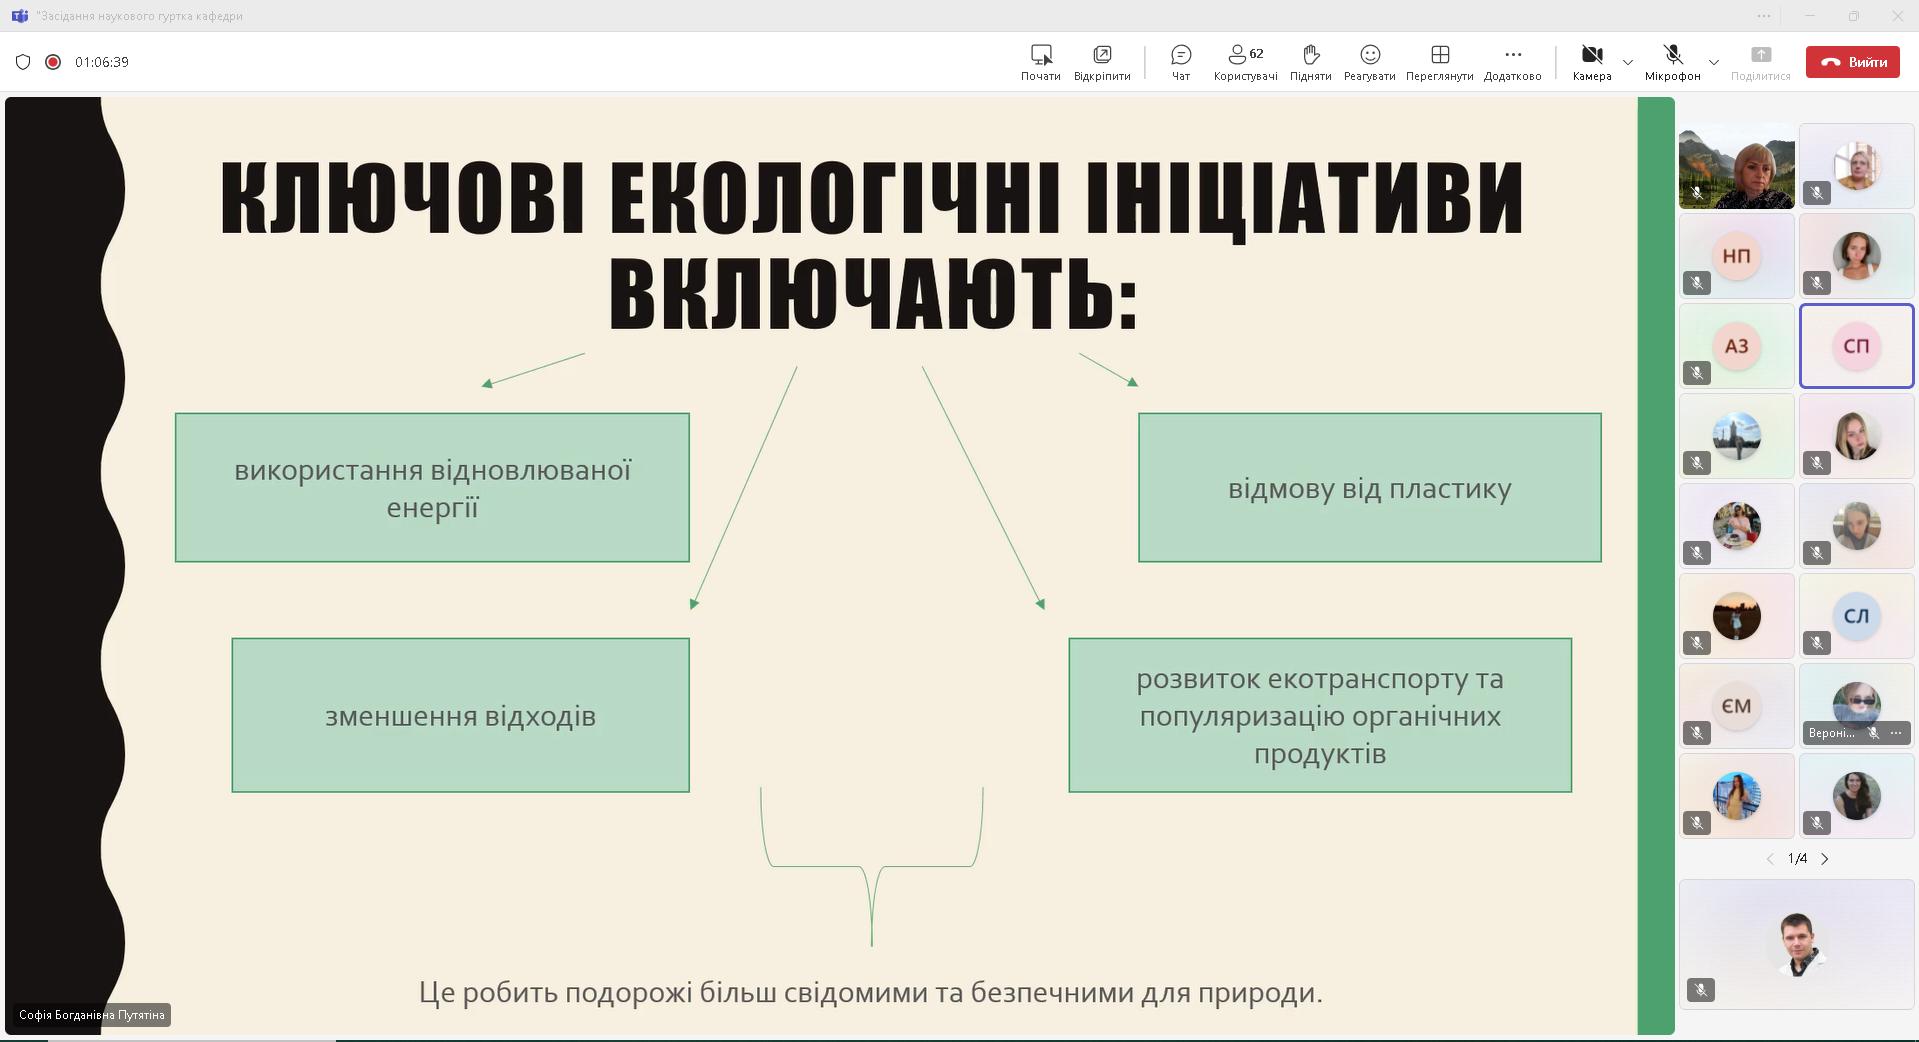Click muted mic icon on СЛ tile
This screenshot has width=1919, height=1042.
tap(1817, 643)
